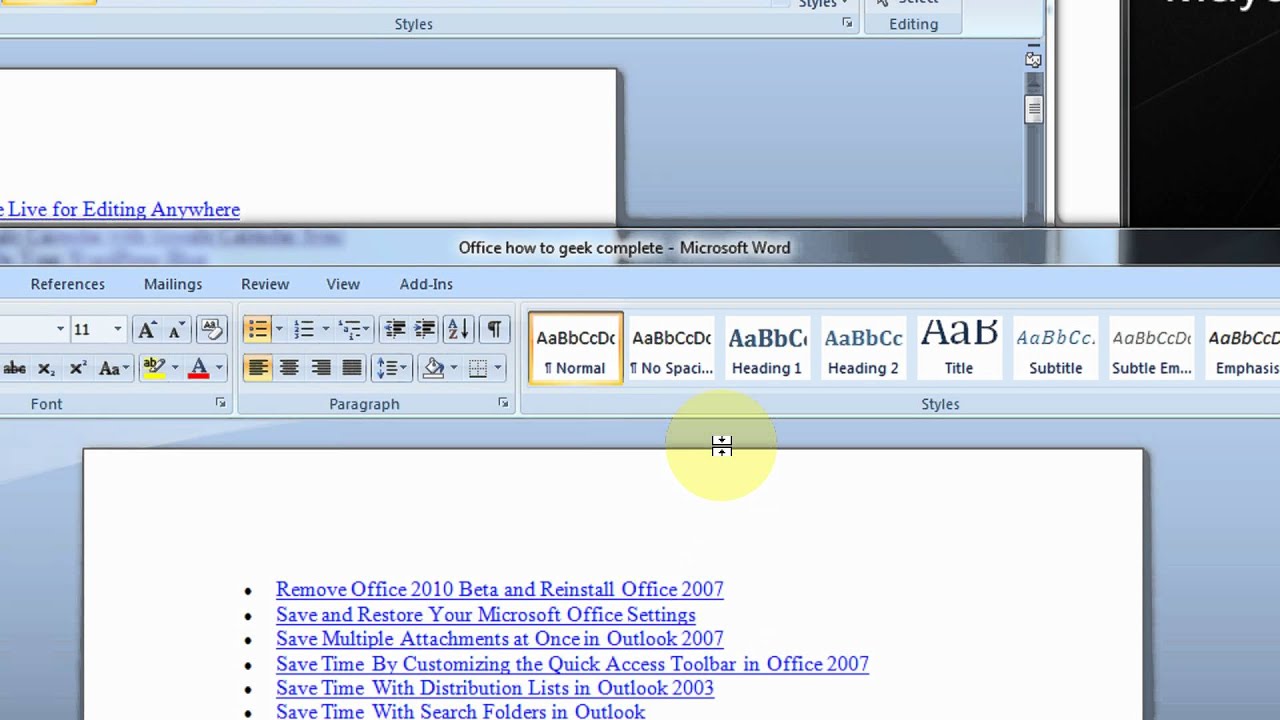Increase paragraph indent
The image size is (1280, 720).
(x=425, y=329)
